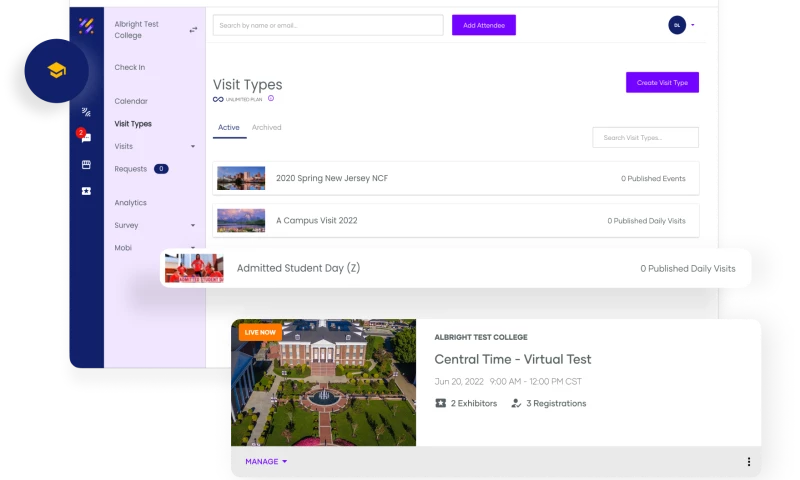Viewport: 800px width, 480px height.
Task: Click the ticket star icon in sidebar
Action: pos(86,191)
